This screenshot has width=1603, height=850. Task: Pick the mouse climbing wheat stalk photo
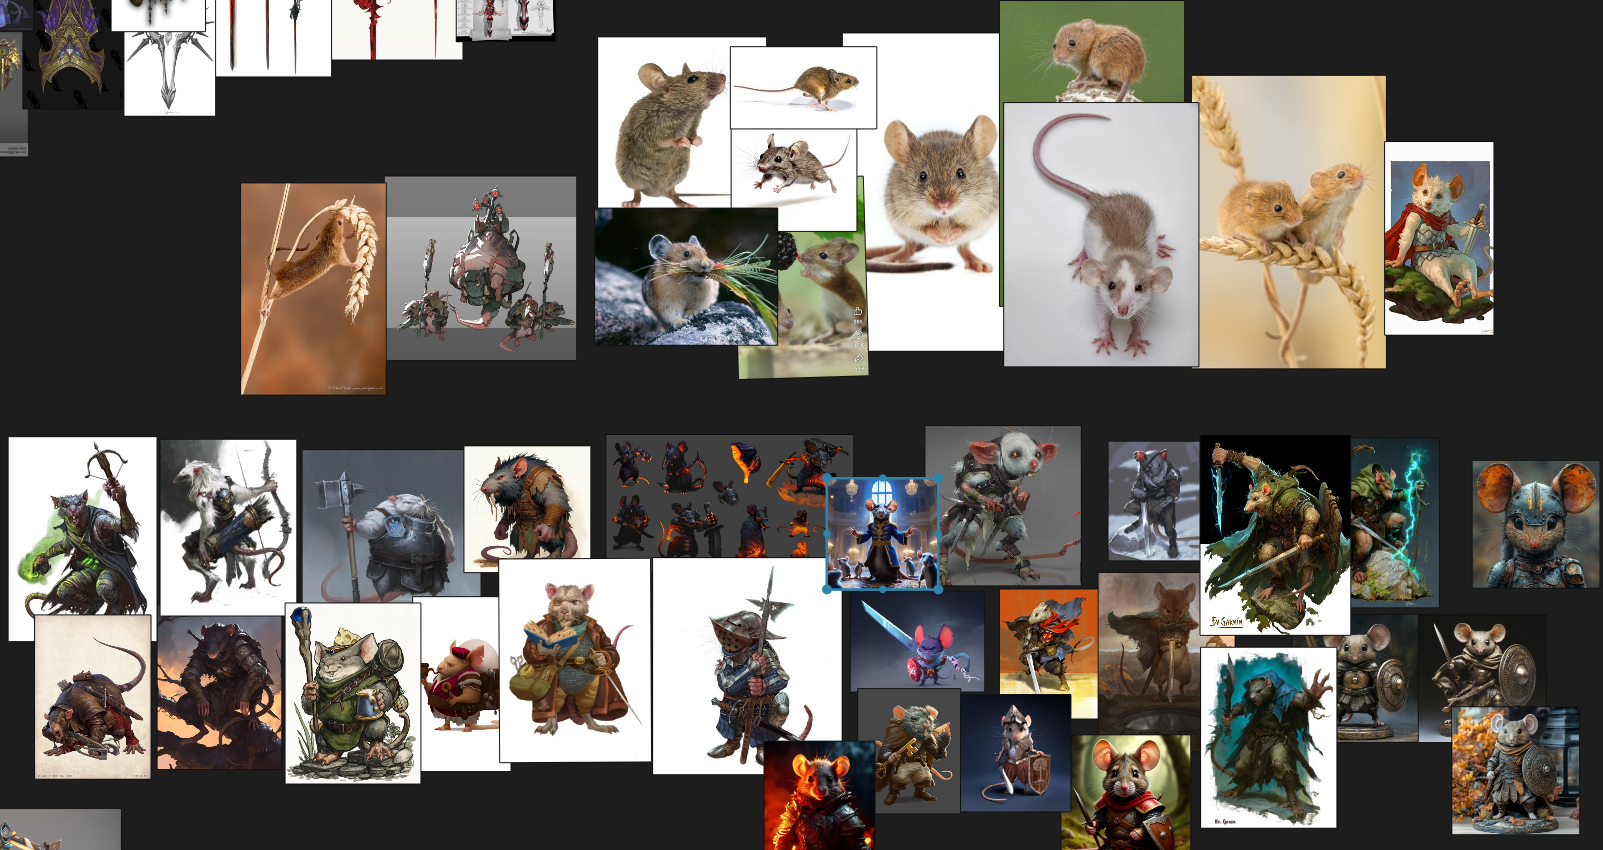(312, 288)
